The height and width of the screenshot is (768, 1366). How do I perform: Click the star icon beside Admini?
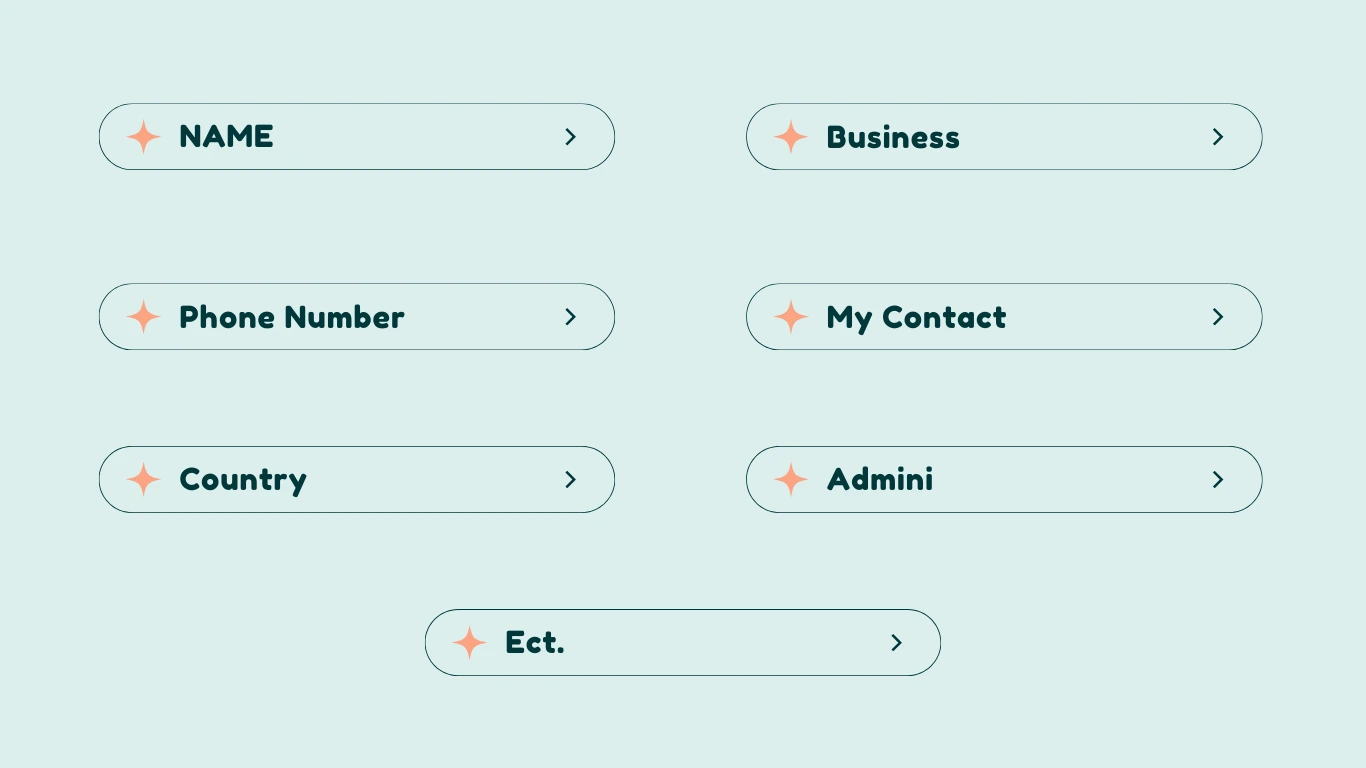[x=790, y=480]
